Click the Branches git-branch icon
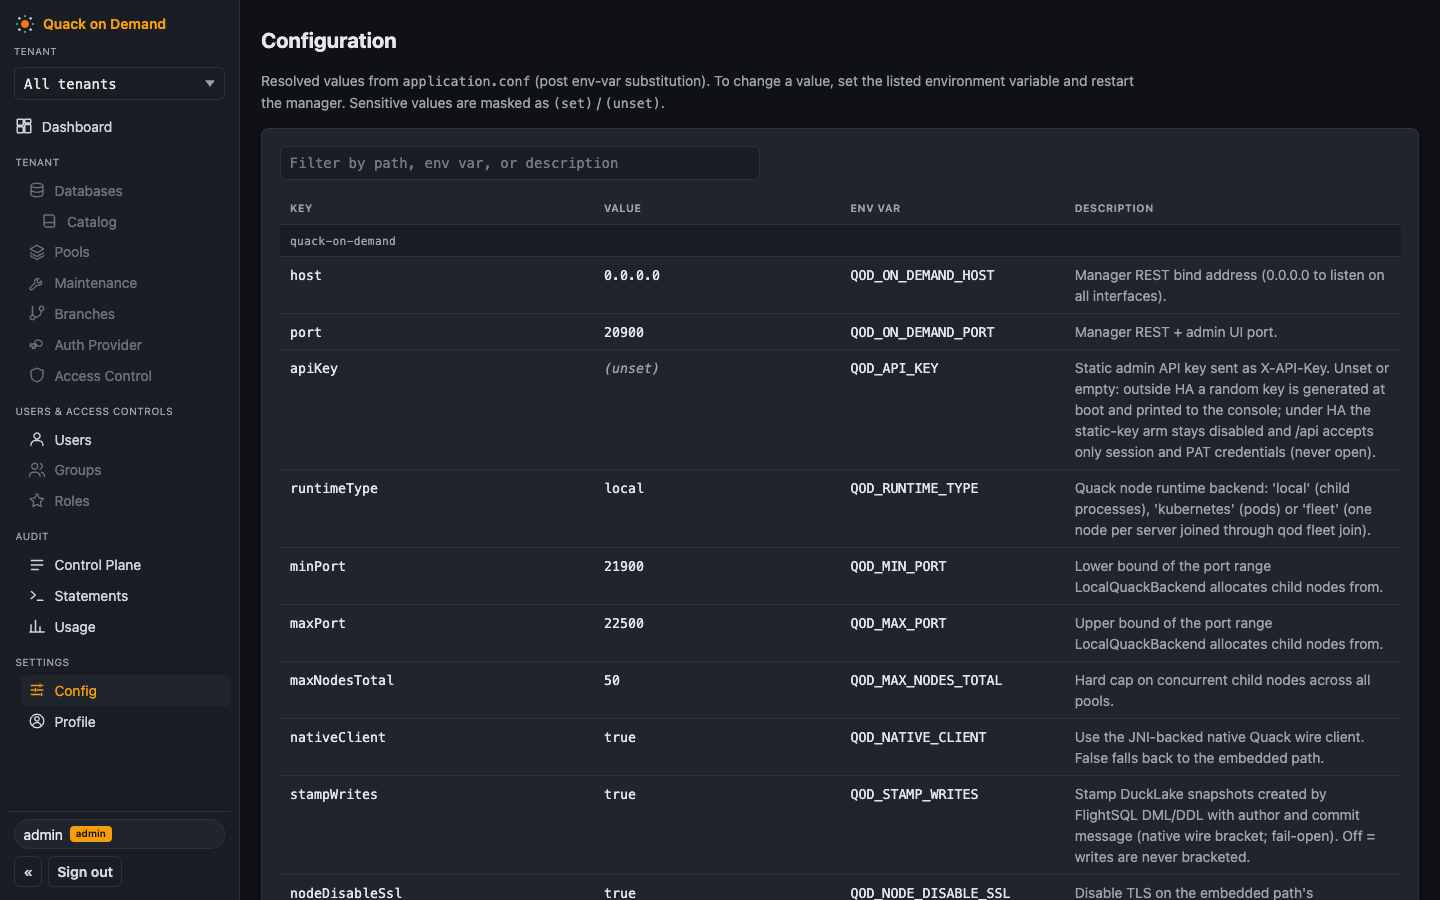This screenshot has height=900, width=1440. click(37, 313)
